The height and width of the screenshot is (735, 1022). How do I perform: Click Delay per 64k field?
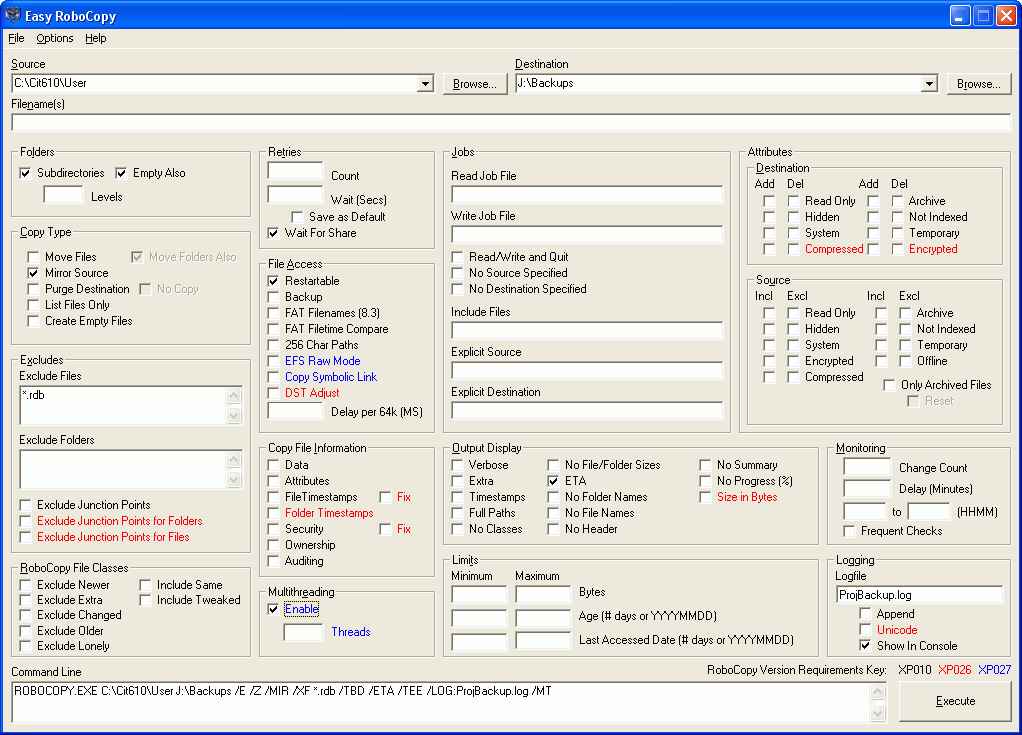[x=295, y=411]
